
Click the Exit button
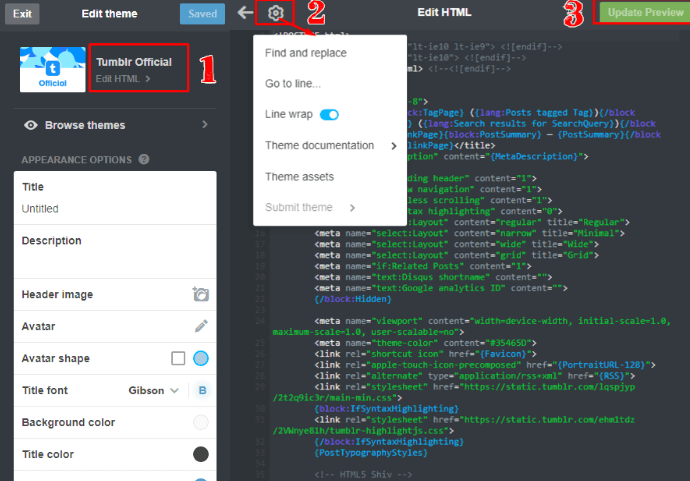(x=22, y=14)
